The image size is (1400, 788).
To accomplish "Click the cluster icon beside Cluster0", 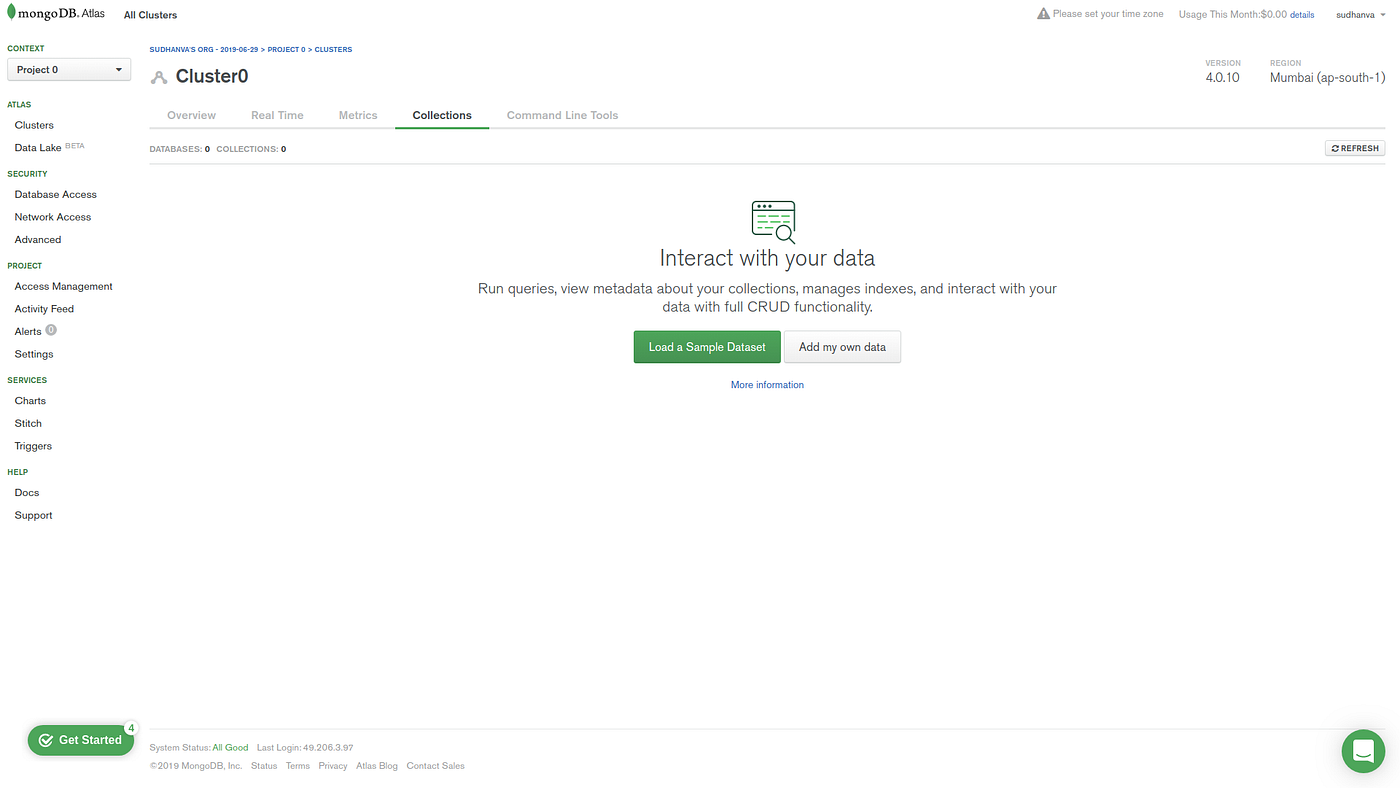I will [157, 75].
